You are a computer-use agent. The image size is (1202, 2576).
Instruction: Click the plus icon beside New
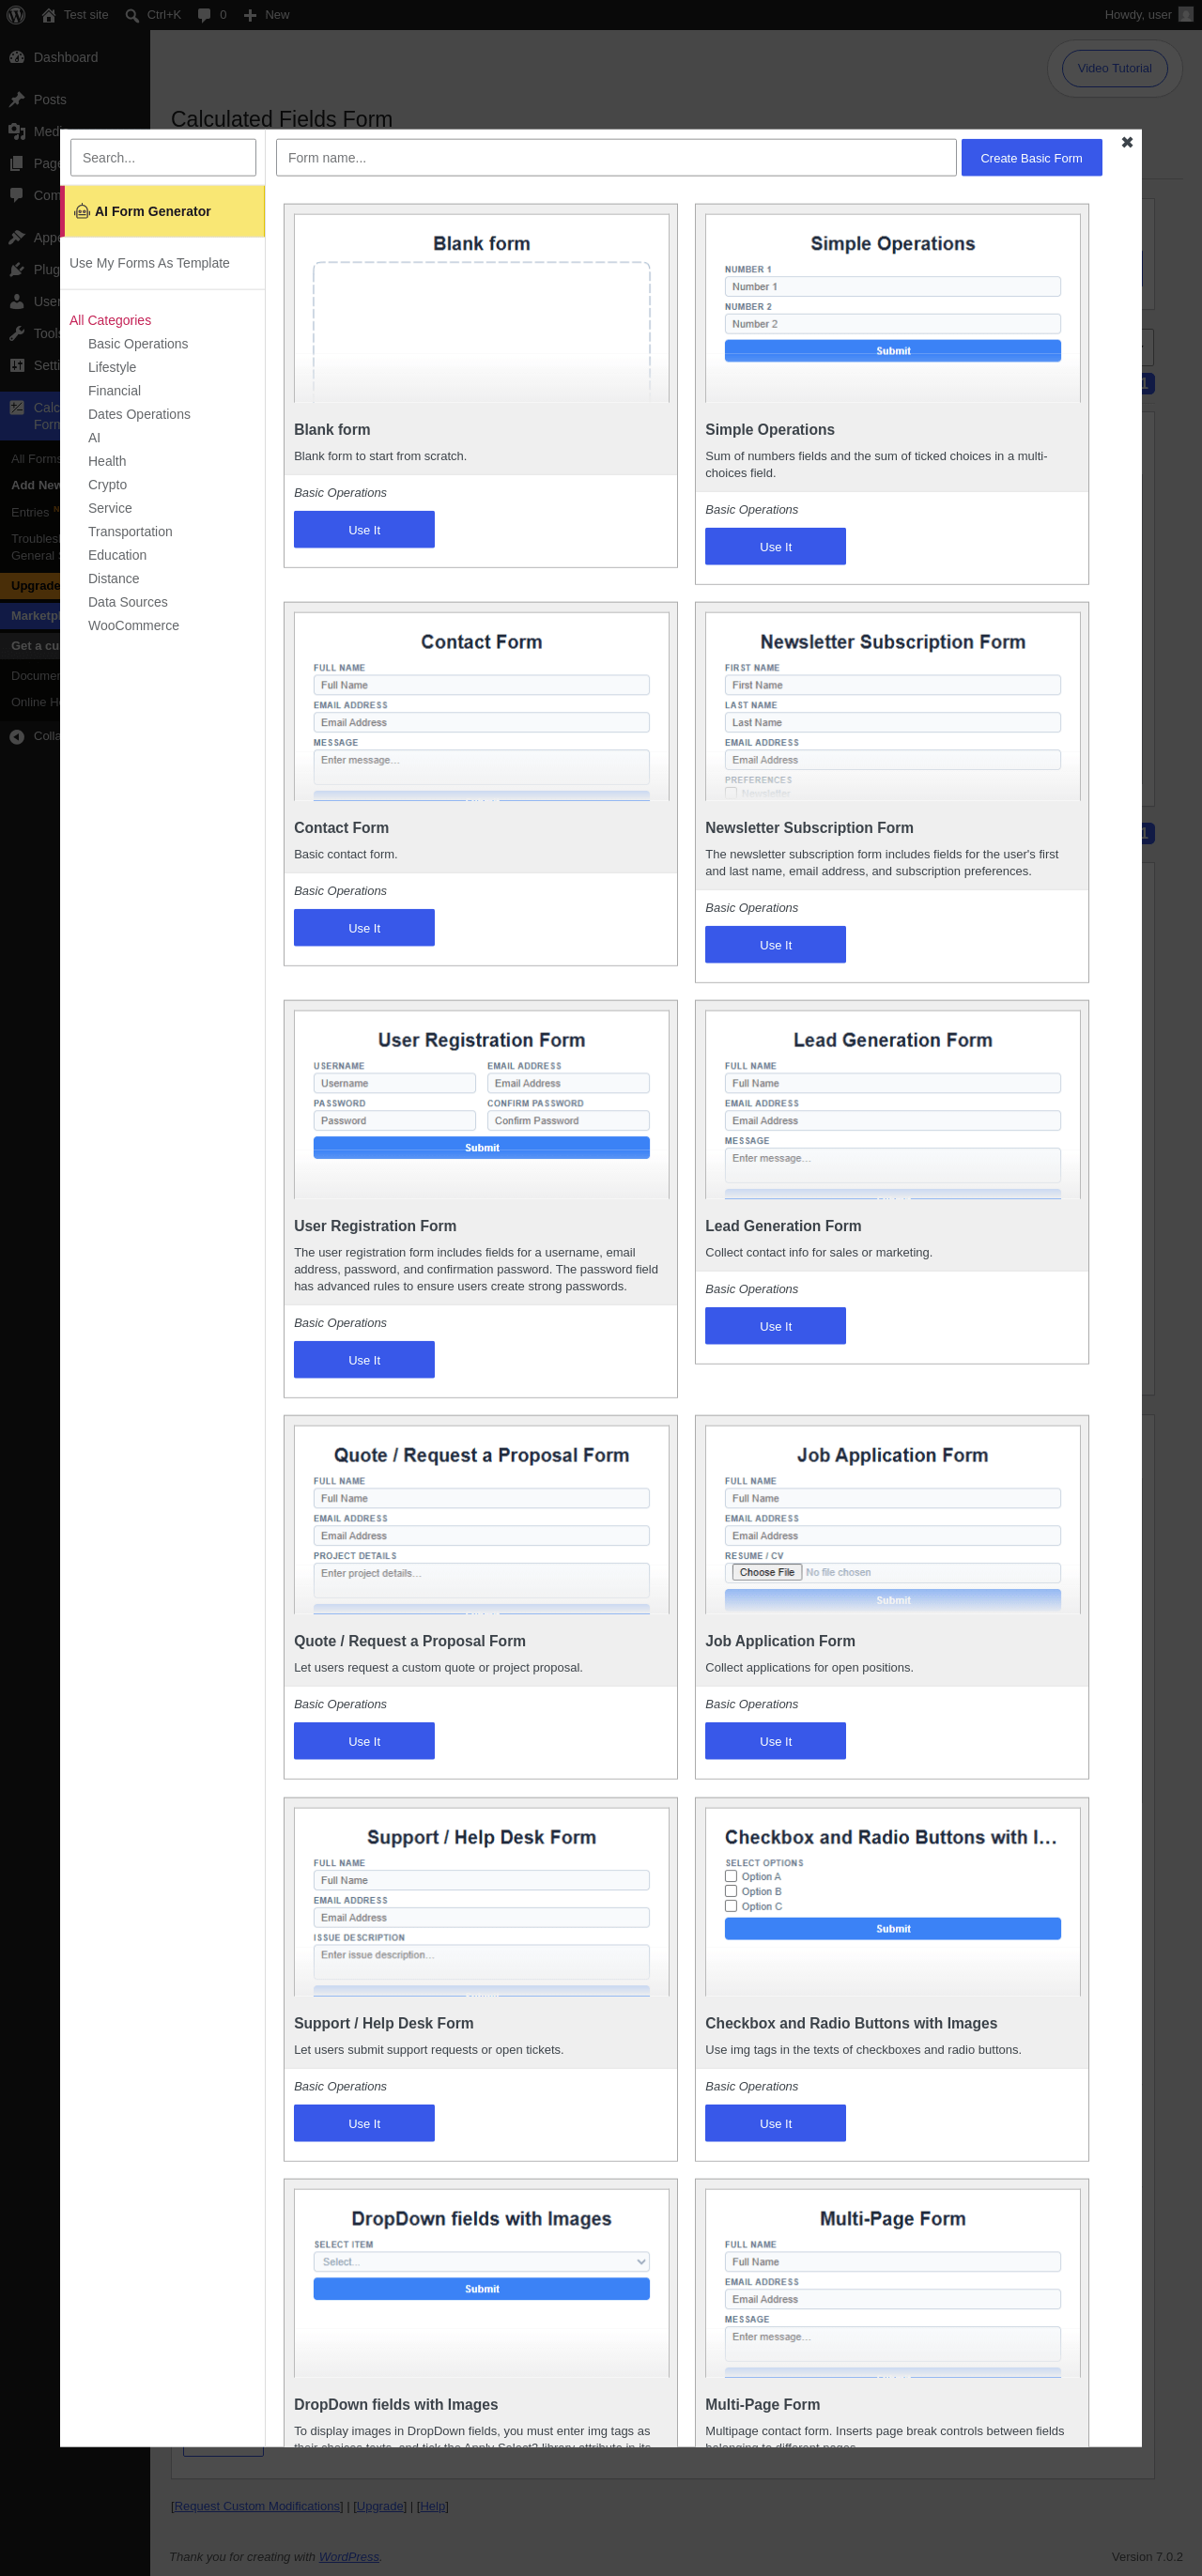pyautogui.click(x=250, y=15)
